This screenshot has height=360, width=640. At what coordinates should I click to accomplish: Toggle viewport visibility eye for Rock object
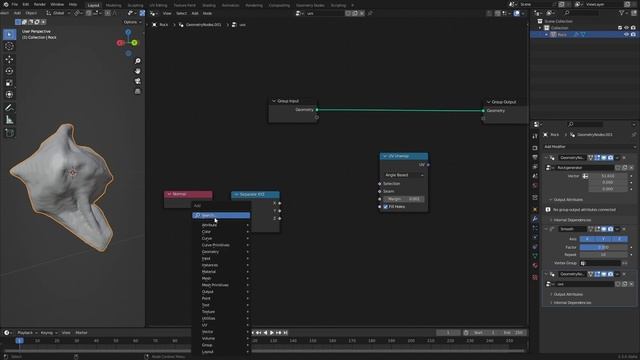626,35
